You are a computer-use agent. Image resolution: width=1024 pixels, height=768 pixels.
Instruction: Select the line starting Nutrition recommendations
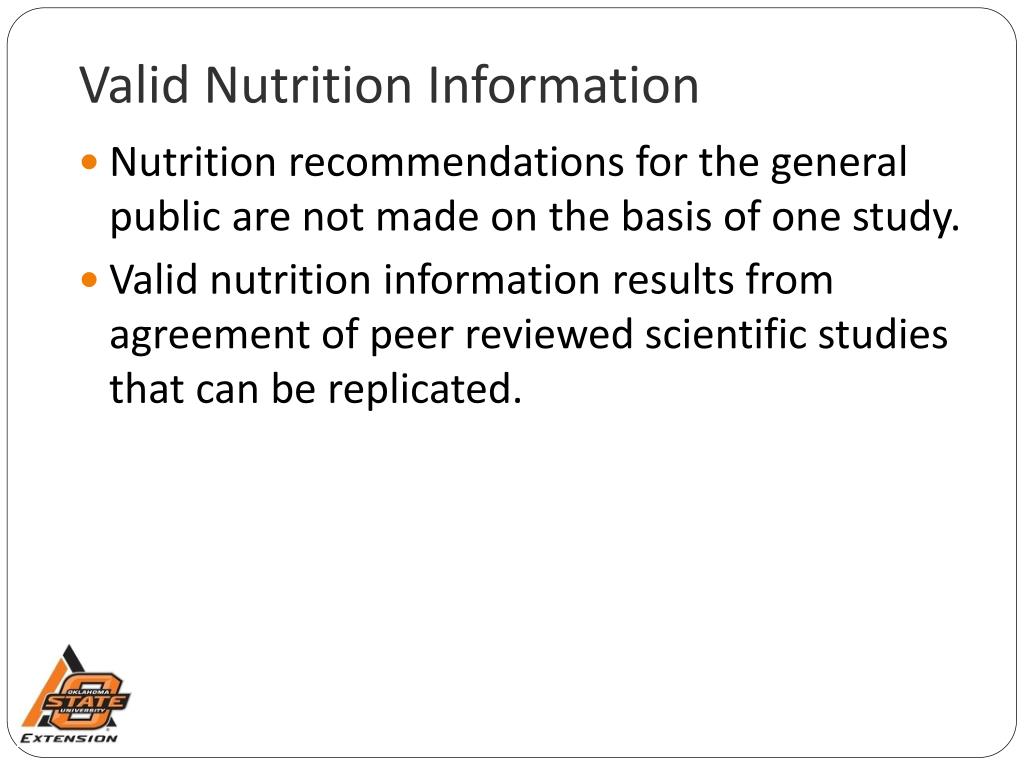(509, 163)
